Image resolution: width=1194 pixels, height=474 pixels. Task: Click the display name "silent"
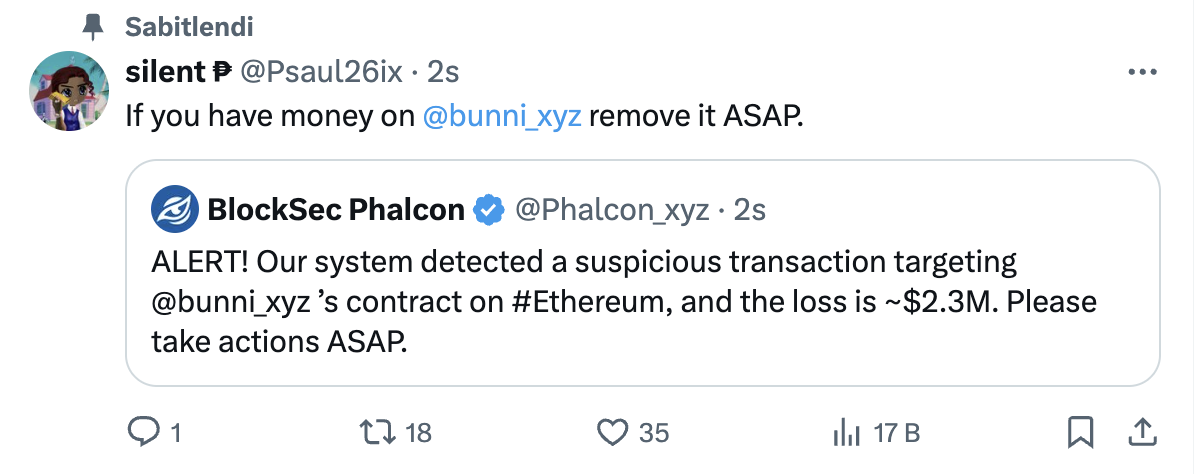point(166,72)
